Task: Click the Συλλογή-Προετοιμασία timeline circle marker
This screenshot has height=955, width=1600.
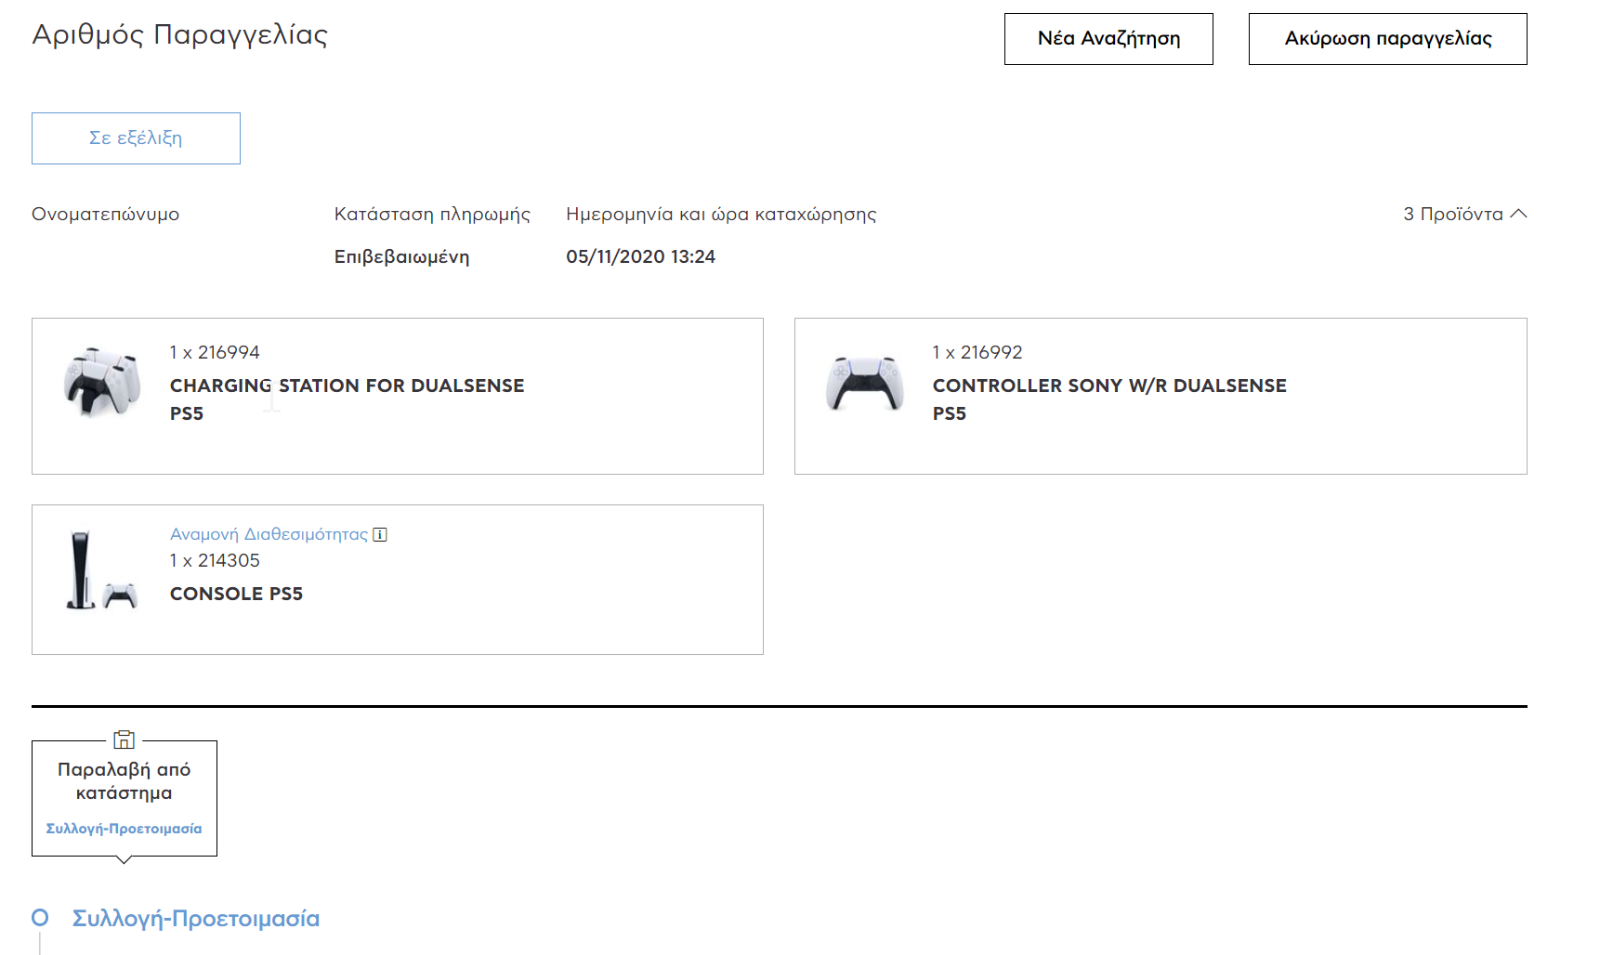Action: coord(40,917)
